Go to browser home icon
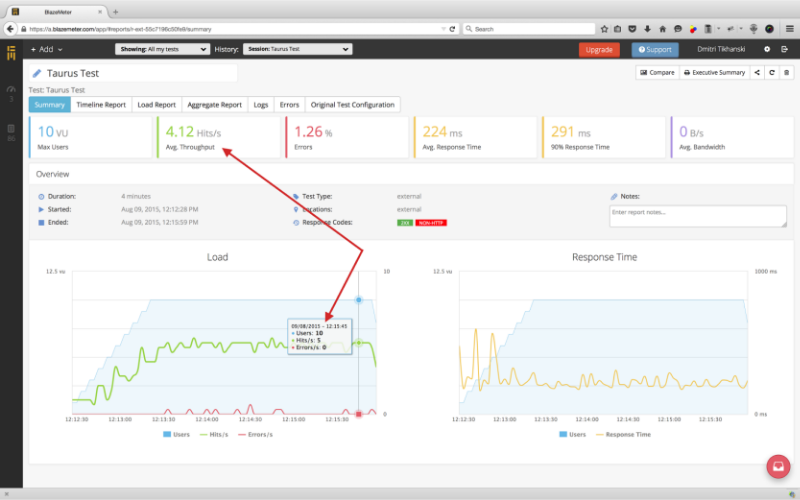This screenshot has height=500, width=800. [x=662, y=29]
